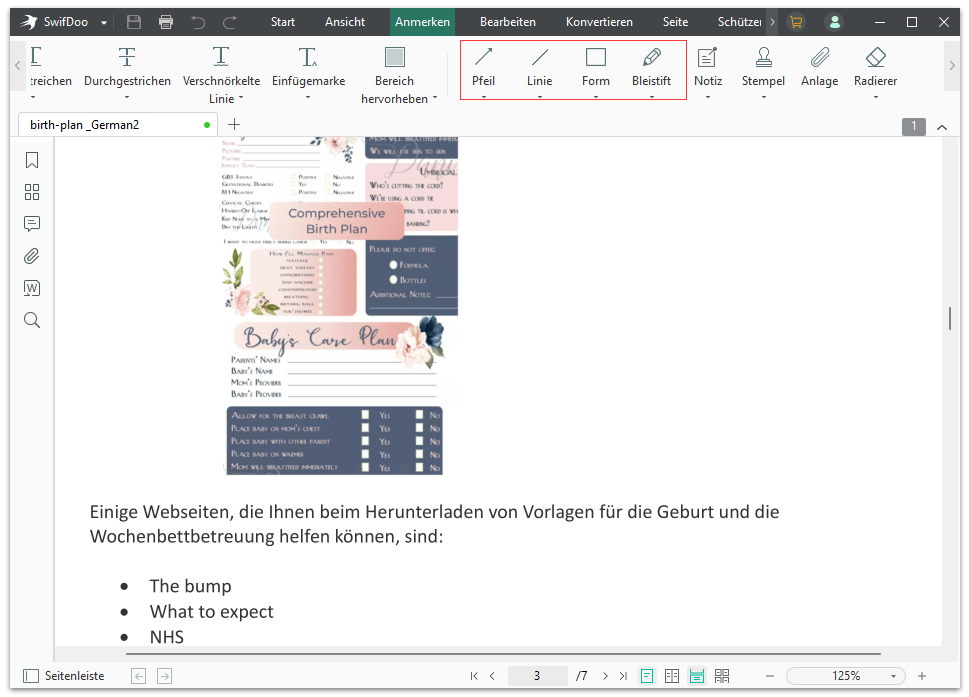
Task: Click the Anlage paperclip attachment tool
Action: click(x=819, y=66)
